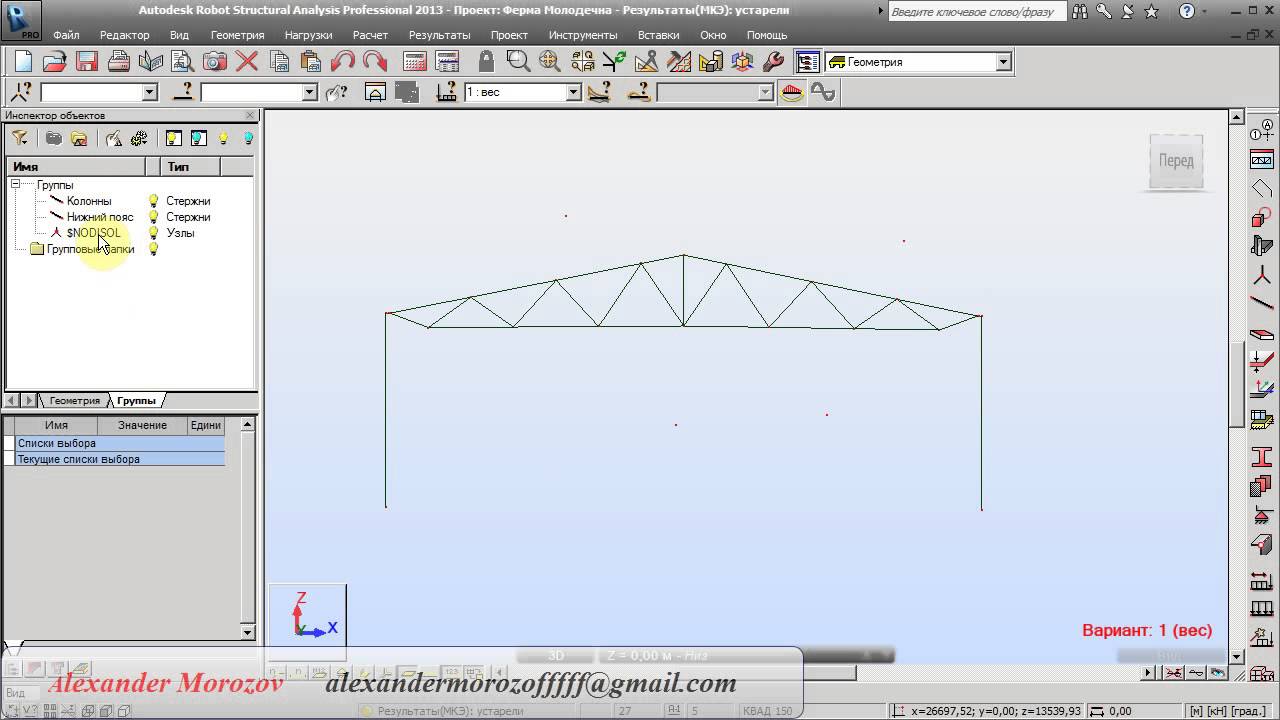The width and height of the screenshot is (1280, 720).
Task: Switch to the Группы inspector tab
Action: point(136,400)
